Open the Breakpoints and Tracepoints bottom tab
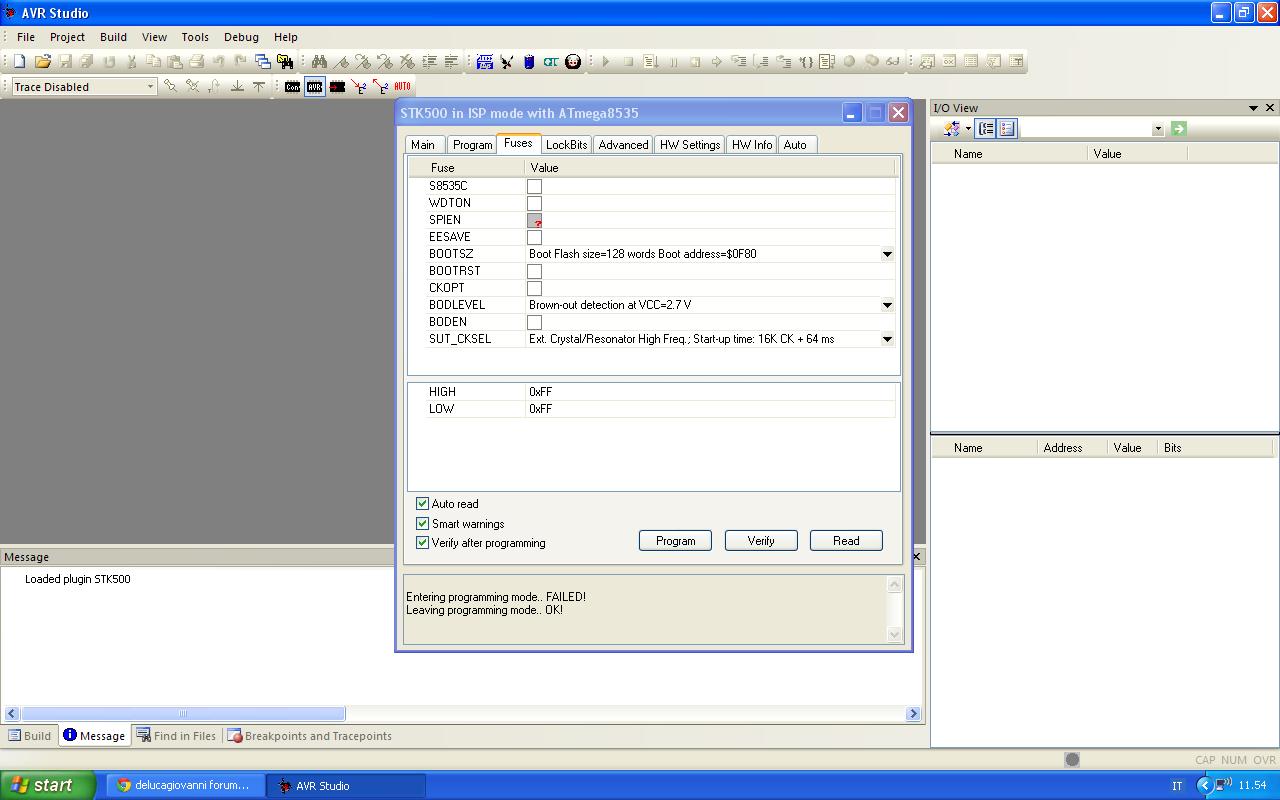This screenshot has height=800, width=1280. pos(309,736)
